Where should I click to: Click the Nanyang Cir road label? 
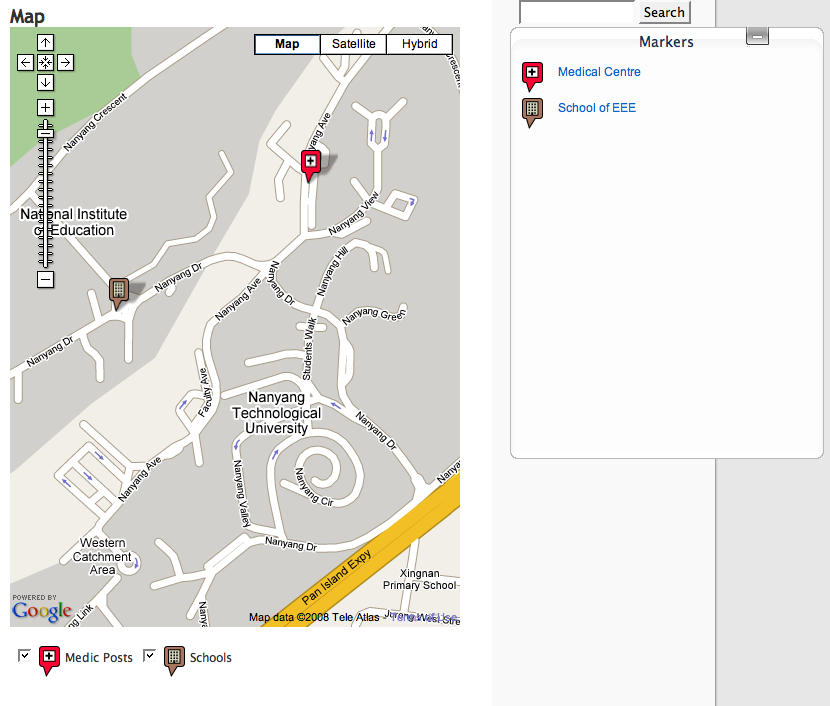pos(314,487)
